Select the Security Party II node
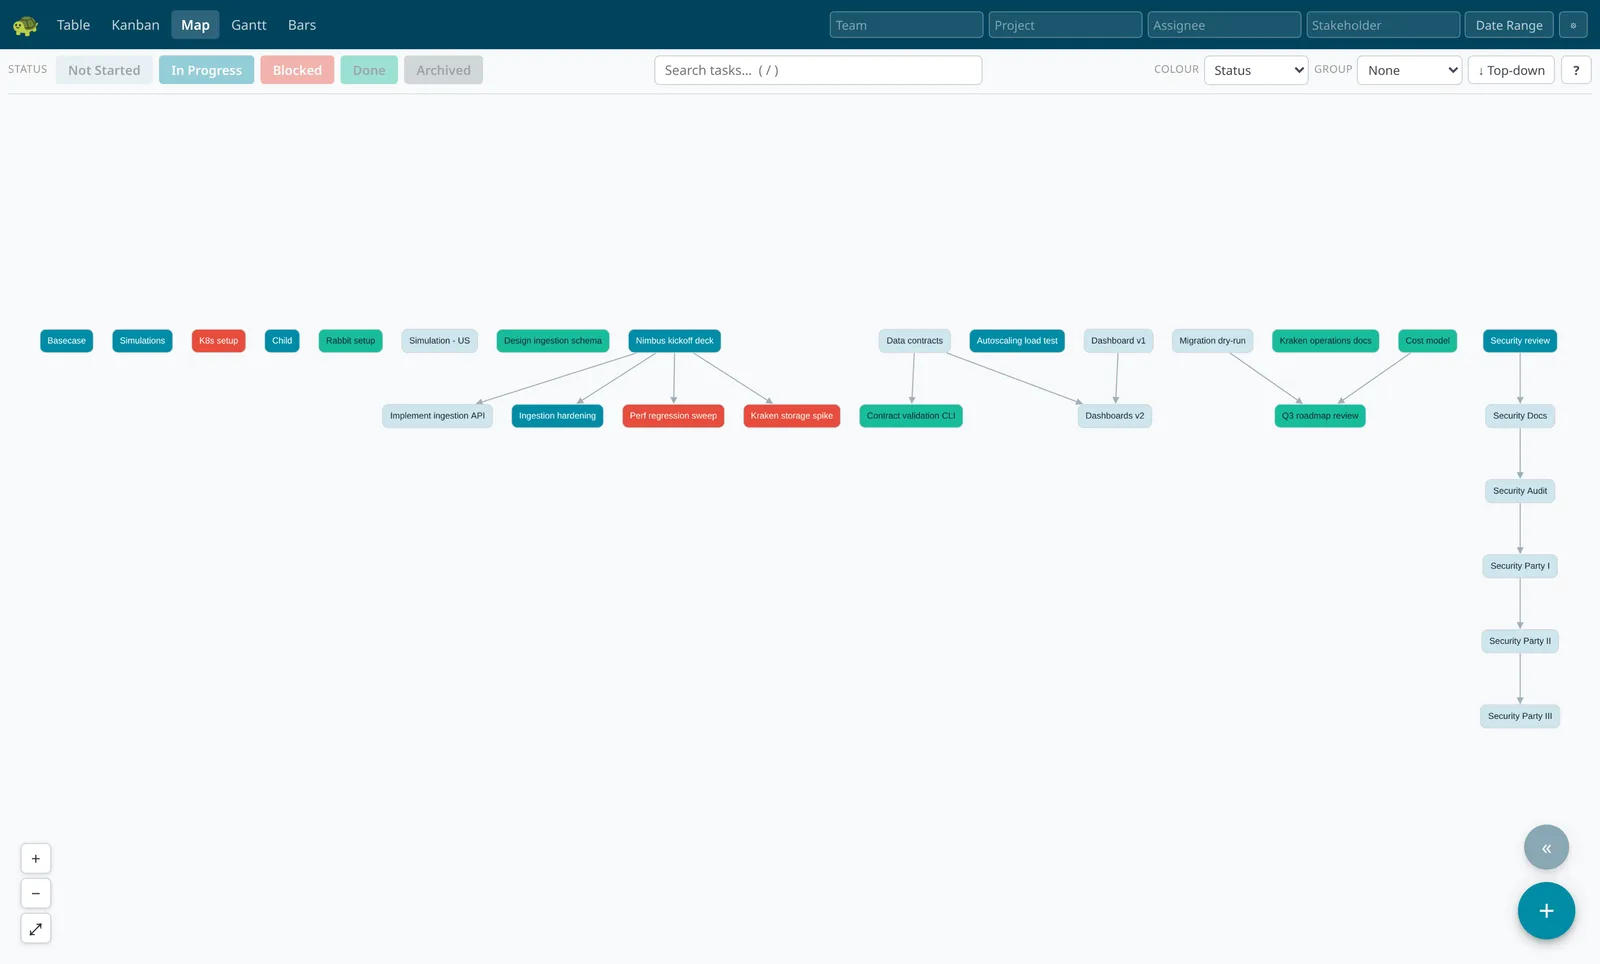1600x964 pixels. [1520, 641]
